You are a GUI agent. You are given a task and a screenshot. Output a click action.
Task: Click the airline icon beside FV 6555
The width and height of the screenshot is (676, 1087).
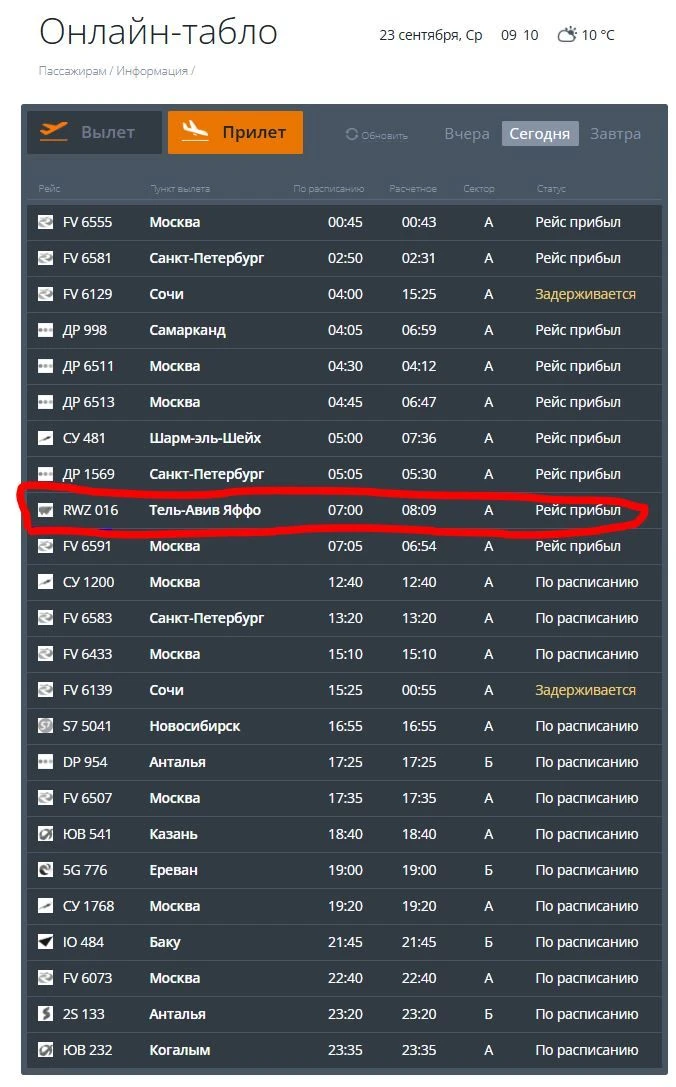pyautogui.click(x=45, y=222)
